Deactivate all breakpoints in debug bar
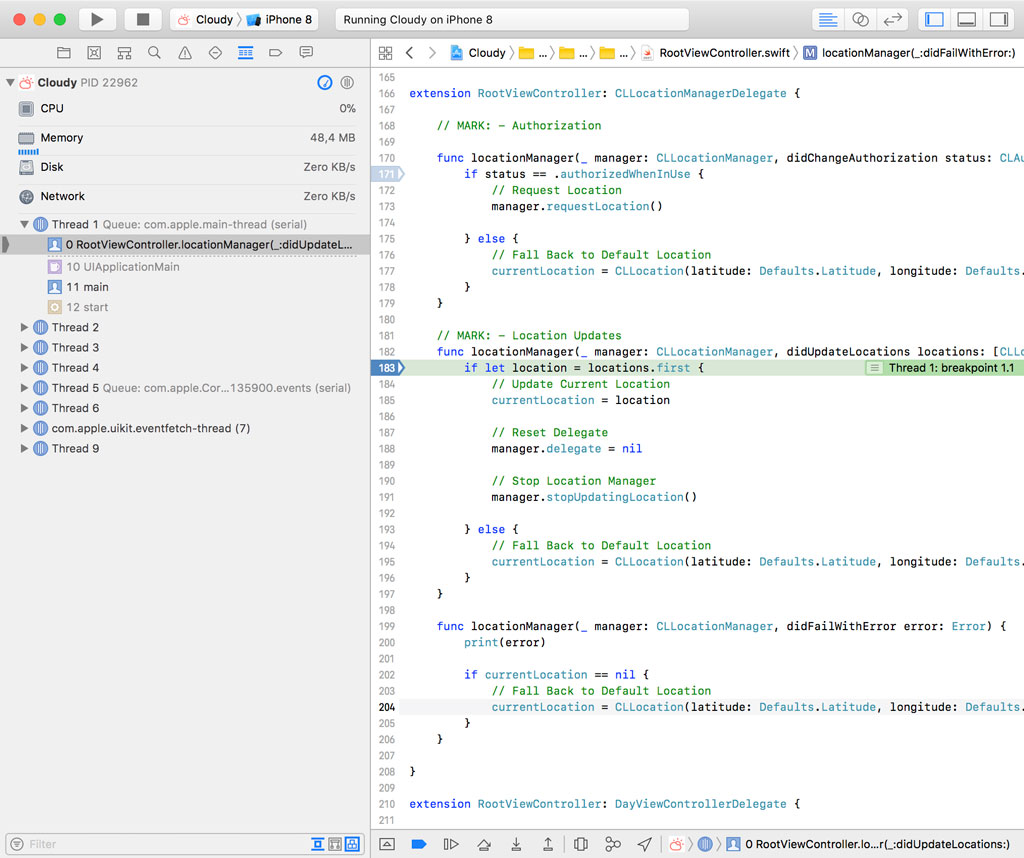Viewport: 1024px width, 858px height. point(419,844)
